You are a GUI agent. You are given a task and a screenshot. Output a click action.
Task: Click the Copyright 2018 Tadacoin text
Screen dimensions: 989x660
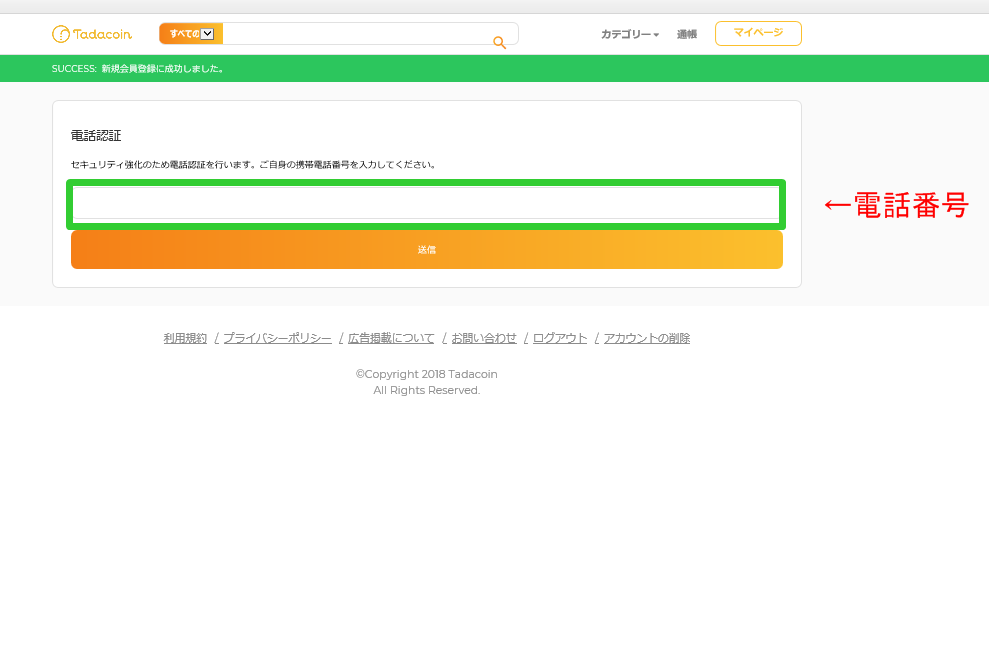426,374
